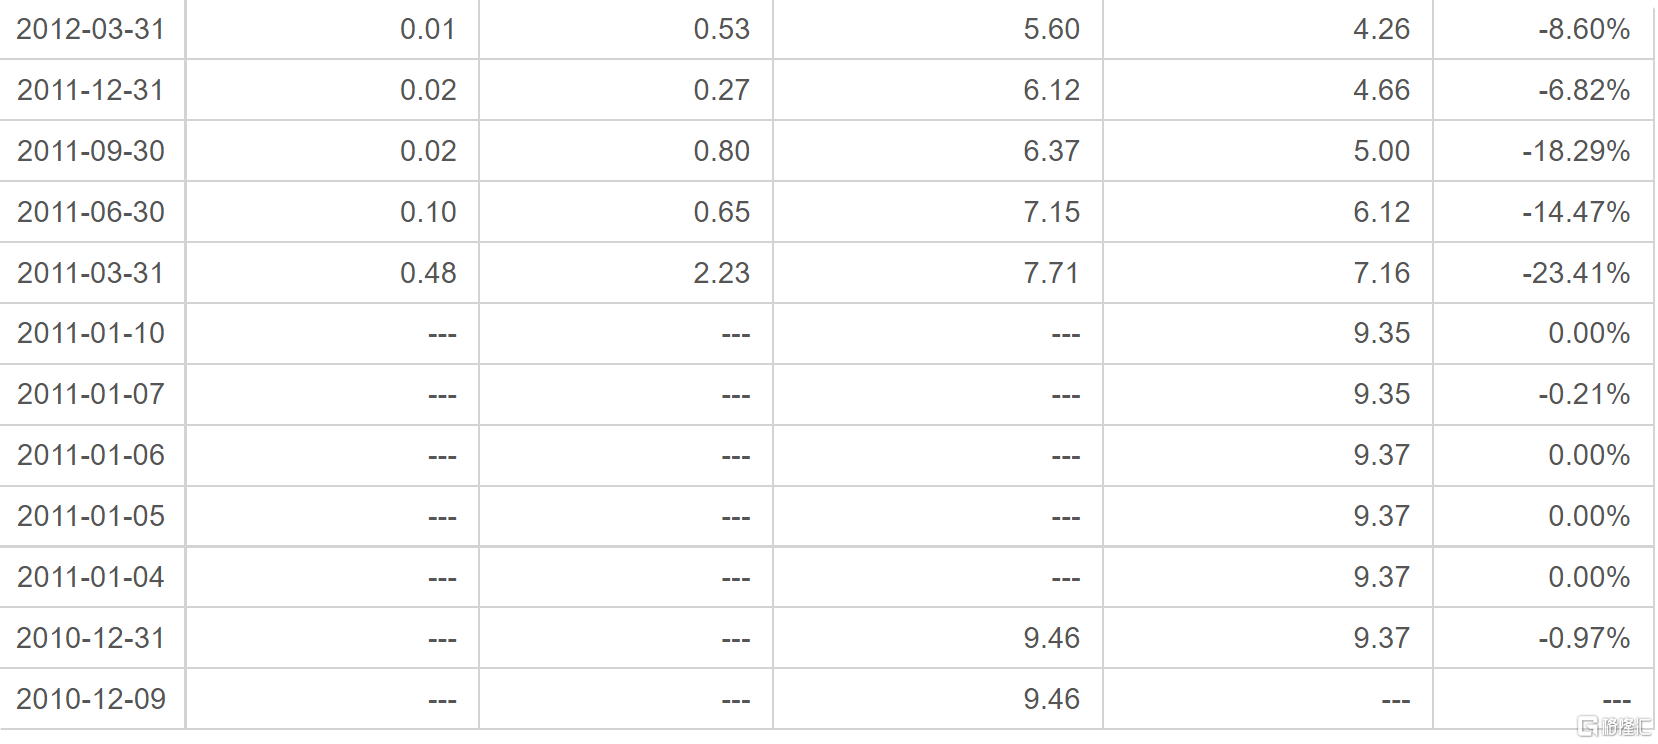
Task: Click the 2011-01-04 date cell
Action: [91, 577]
